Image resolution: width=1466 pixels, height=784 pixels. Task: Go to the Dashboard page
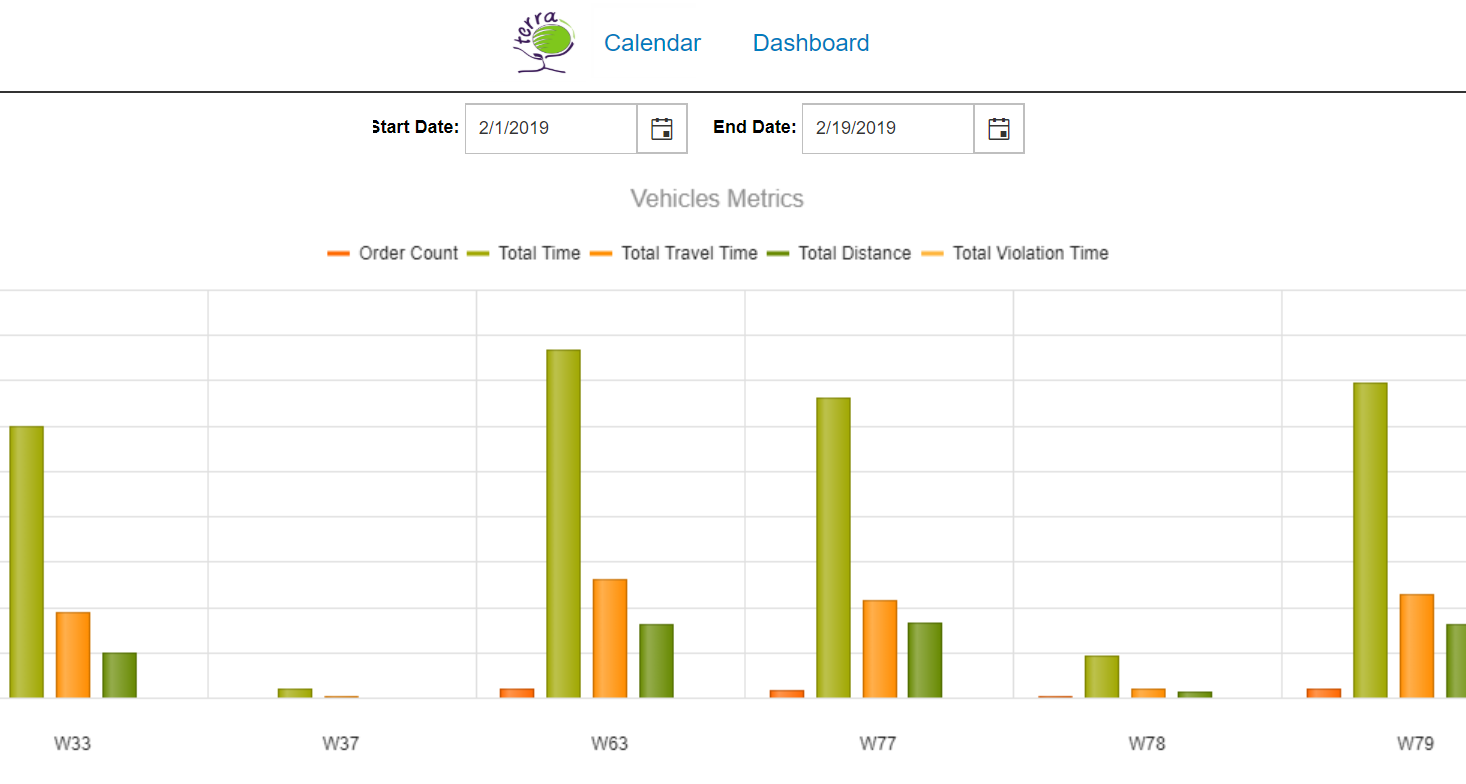pyautogui.click(x=811, y=43)
